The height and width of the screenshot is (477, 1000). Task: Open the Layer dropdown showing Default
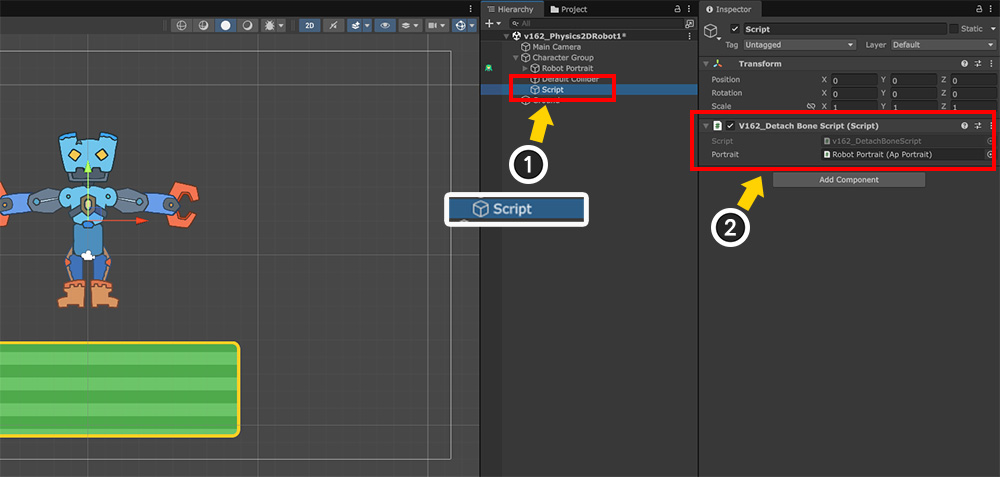pos(938,45)
